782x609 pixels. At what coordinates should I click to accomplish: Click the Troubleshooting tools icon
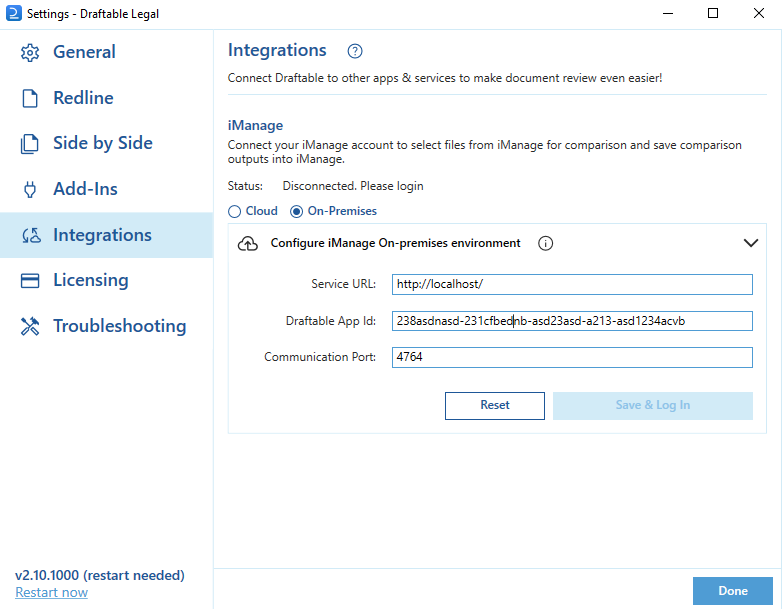pyautogui.click(x=30, y=326)
